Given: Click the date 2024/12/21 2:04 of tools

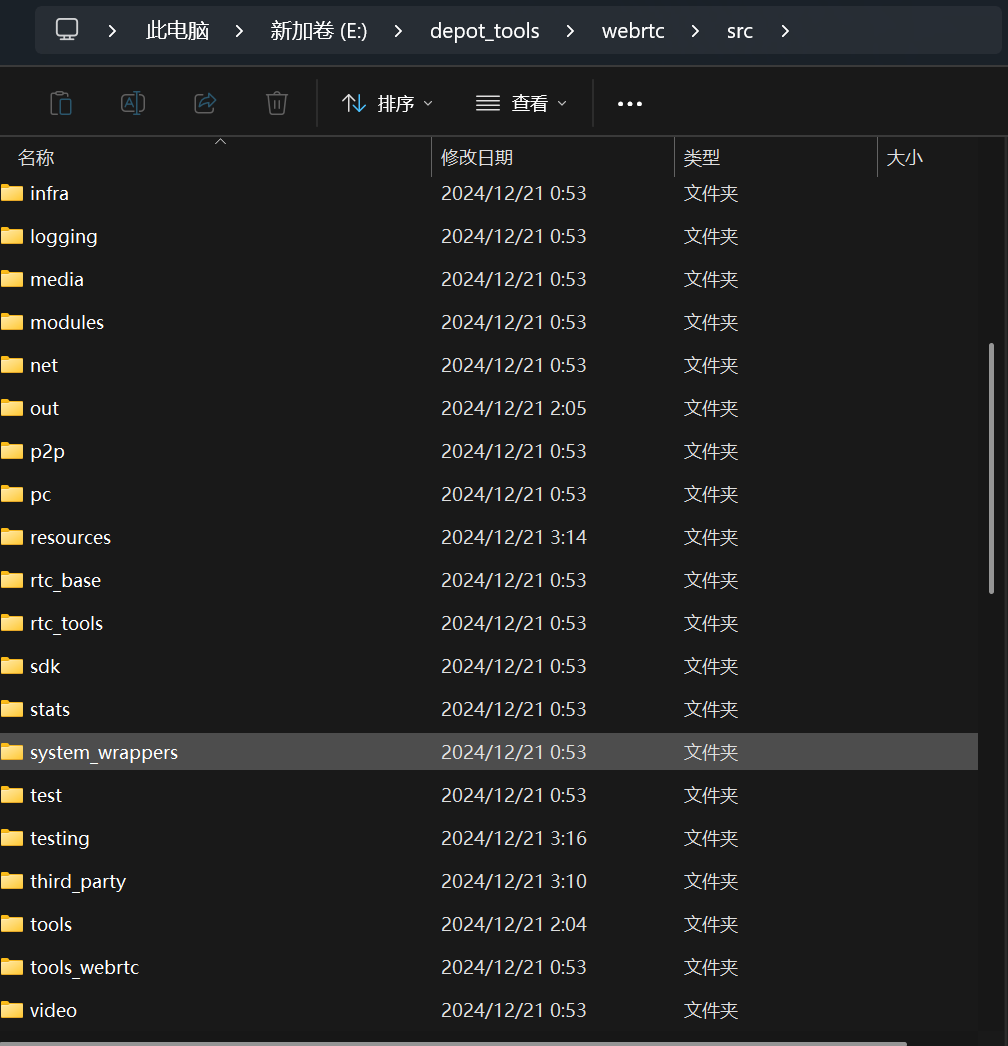Looking at the screenshot, I should click(x=514, y=924).
